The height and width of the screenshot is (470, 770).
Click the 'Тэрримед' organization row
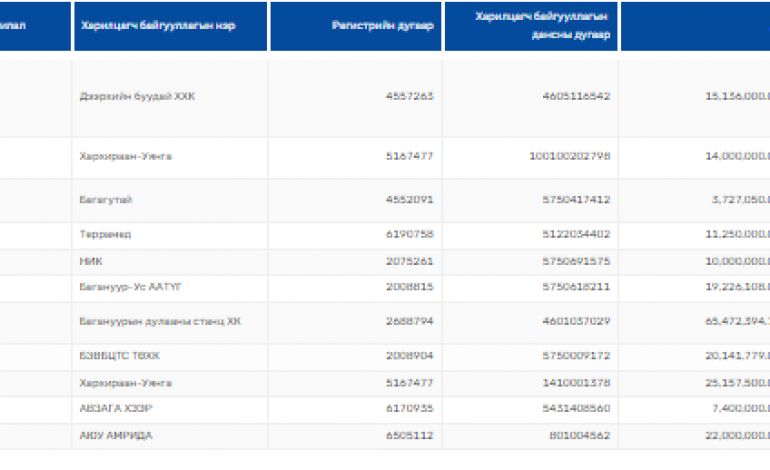(105, 235)
